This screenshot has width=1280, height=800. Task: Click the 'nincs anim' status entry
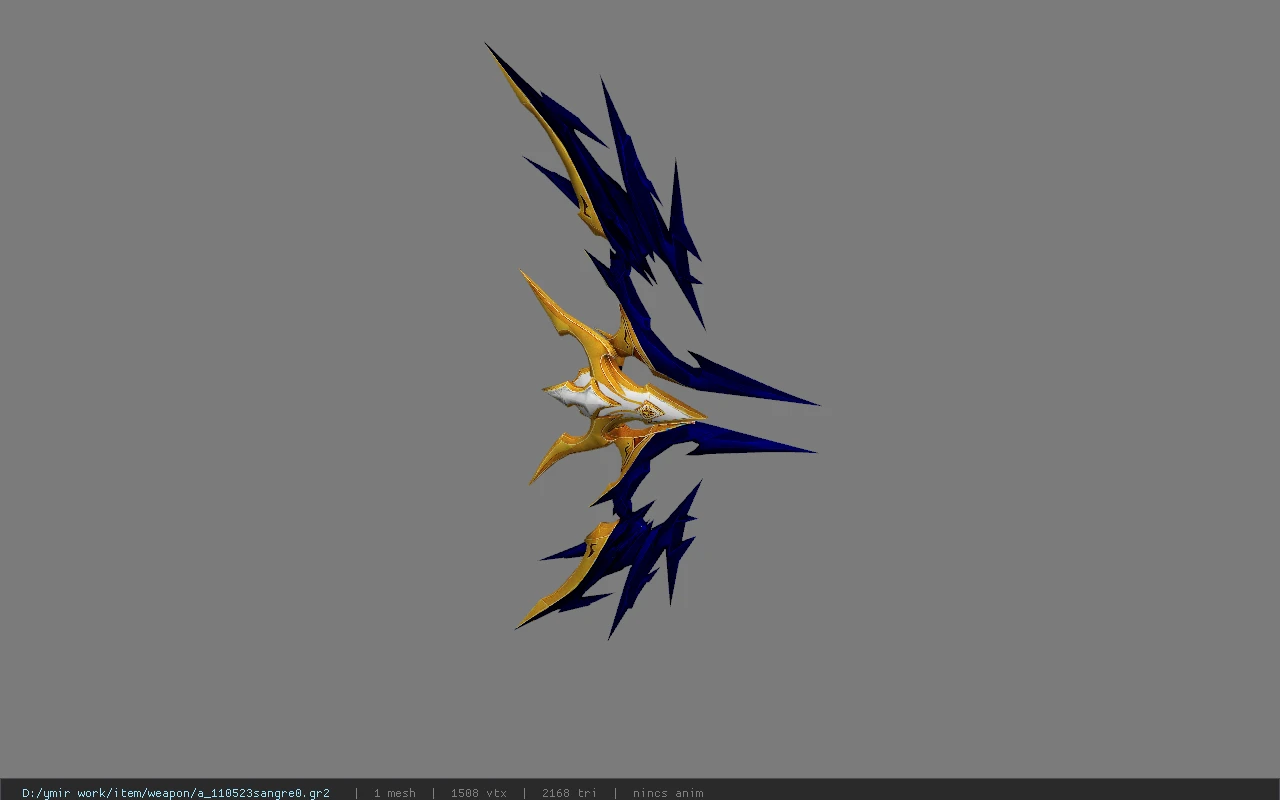[x=668, y=793]
